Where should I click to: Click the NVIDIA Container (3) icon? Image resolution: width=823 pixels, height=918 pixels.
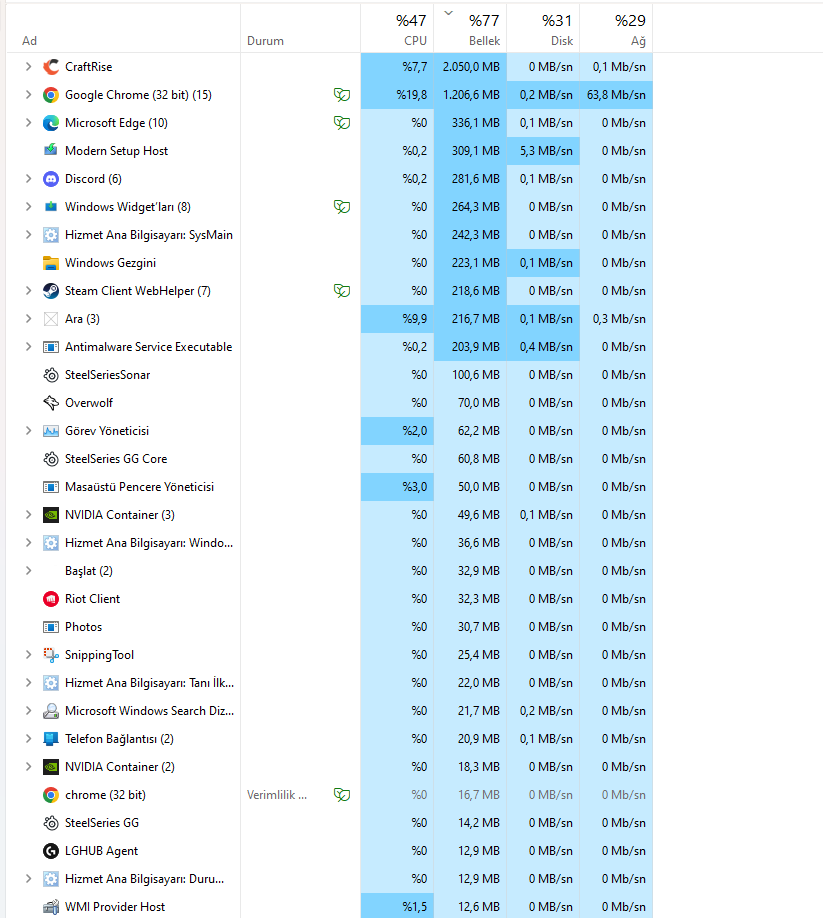pos(51,515)
